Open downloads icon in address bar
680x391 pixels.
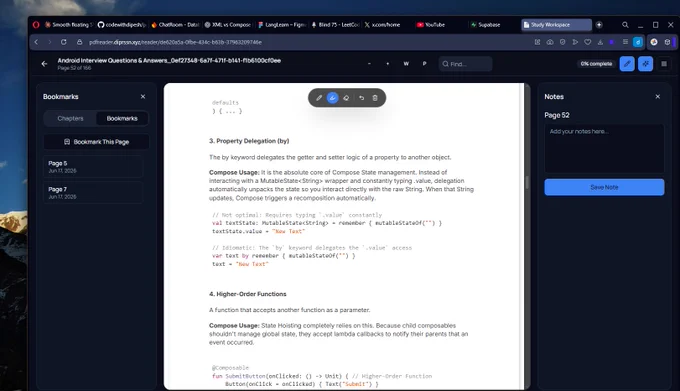[x=600, y=42]
